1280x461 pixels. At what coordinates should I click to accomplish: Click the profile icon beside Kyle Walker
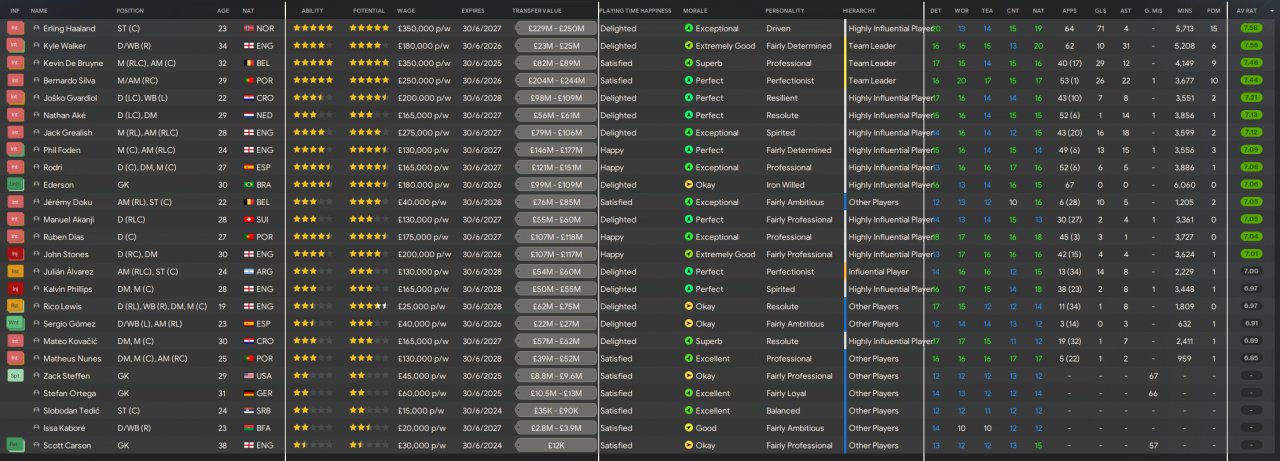tap(37, 46)
